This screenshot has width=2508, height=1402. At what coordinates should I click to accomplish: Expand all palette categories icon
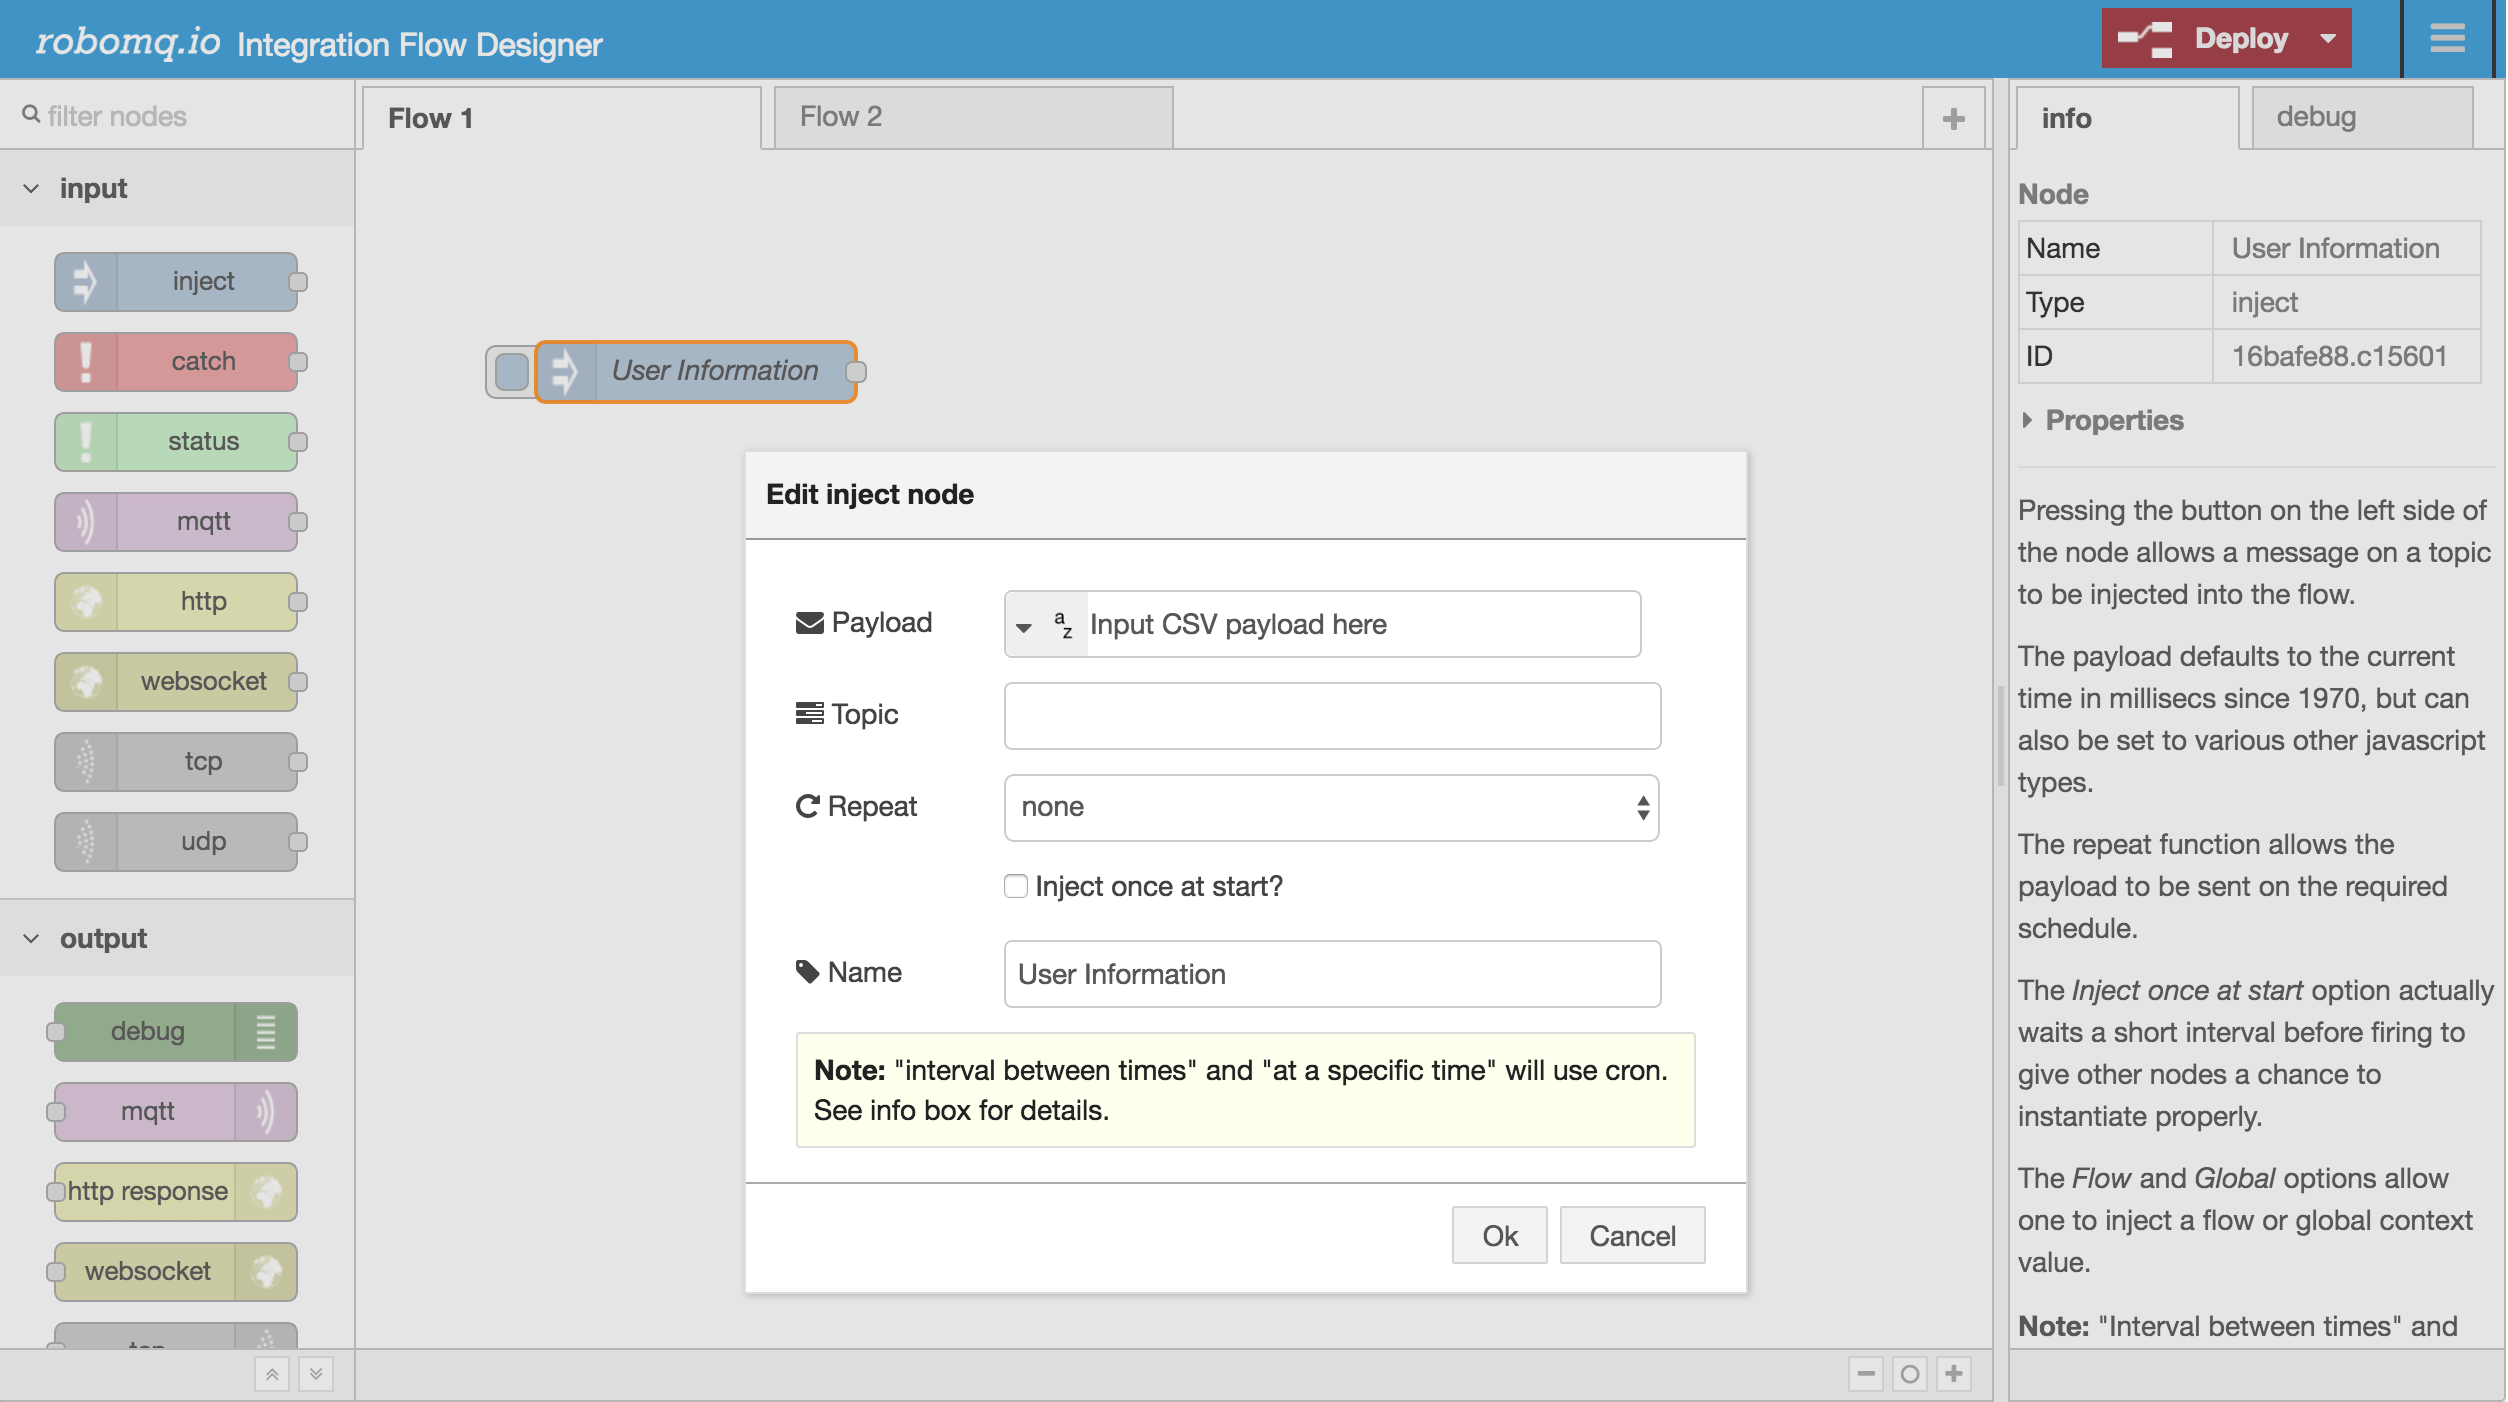coord(316,1374)
